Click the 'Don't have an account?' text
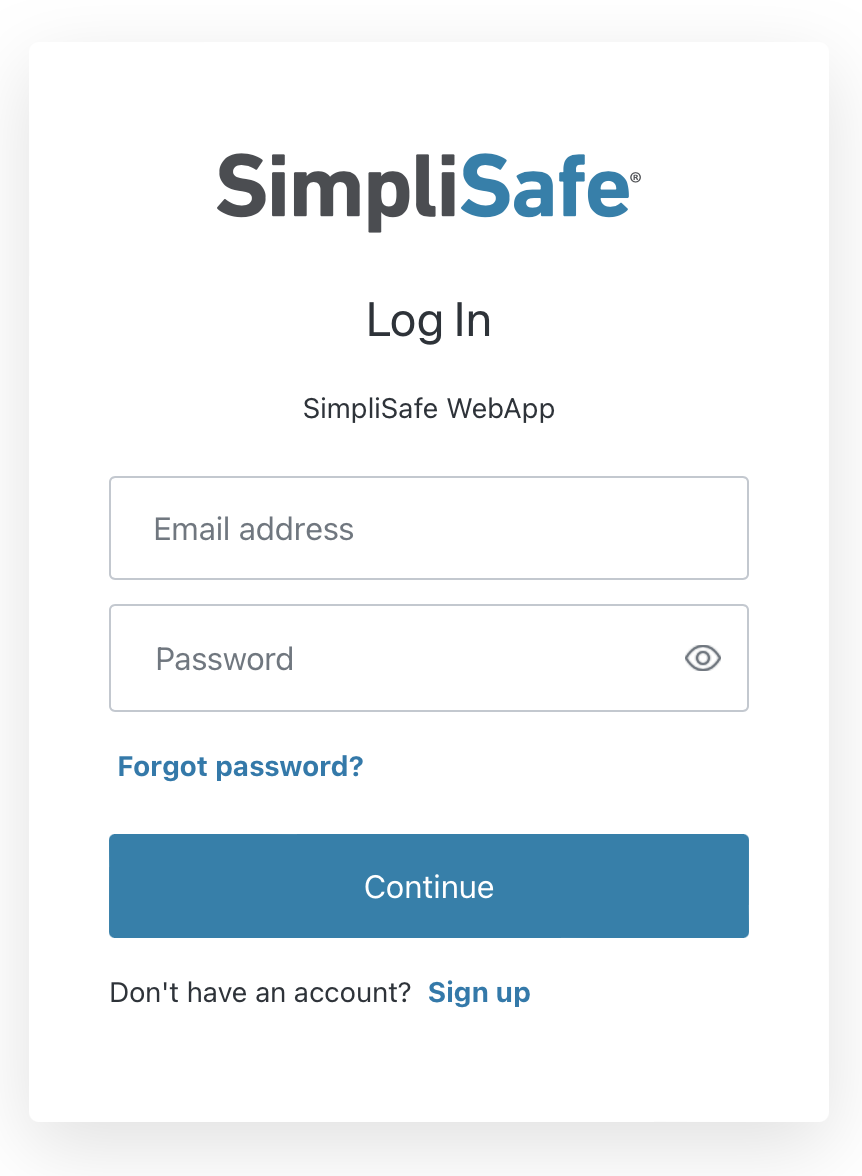This screenshot has height=1176, width=862. (260, 992)
